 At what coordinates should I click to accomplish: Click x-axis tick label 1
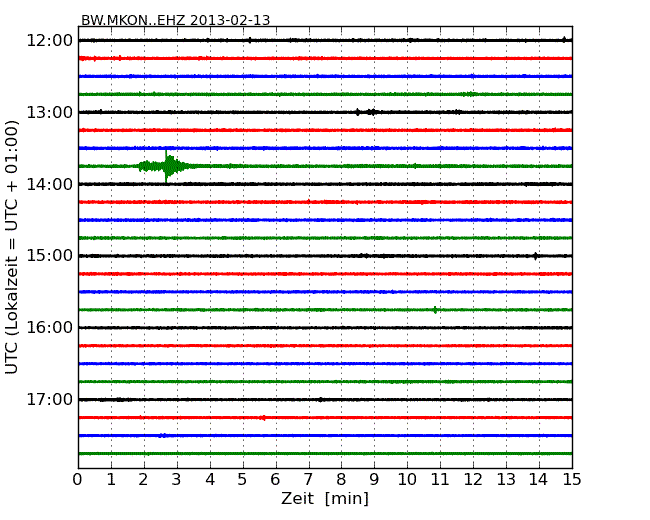(x=111, y=480)
